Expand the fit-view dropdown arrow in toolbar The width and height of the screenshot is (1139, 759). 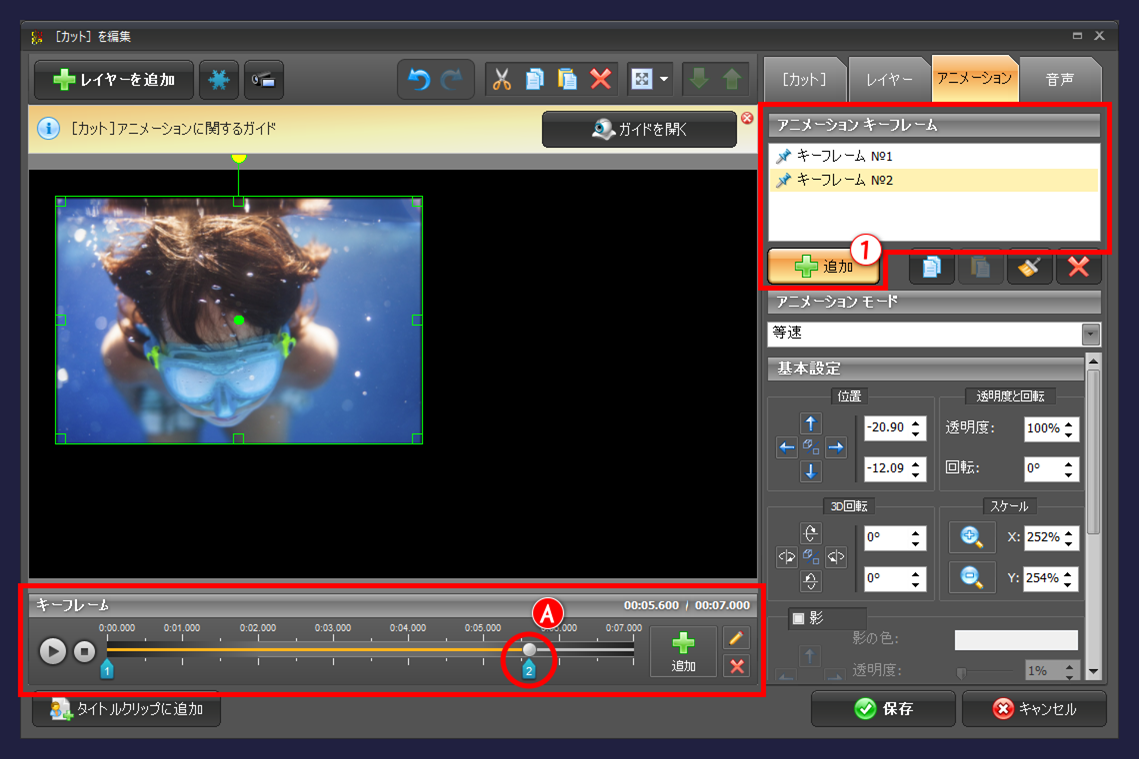pos(664,80)
